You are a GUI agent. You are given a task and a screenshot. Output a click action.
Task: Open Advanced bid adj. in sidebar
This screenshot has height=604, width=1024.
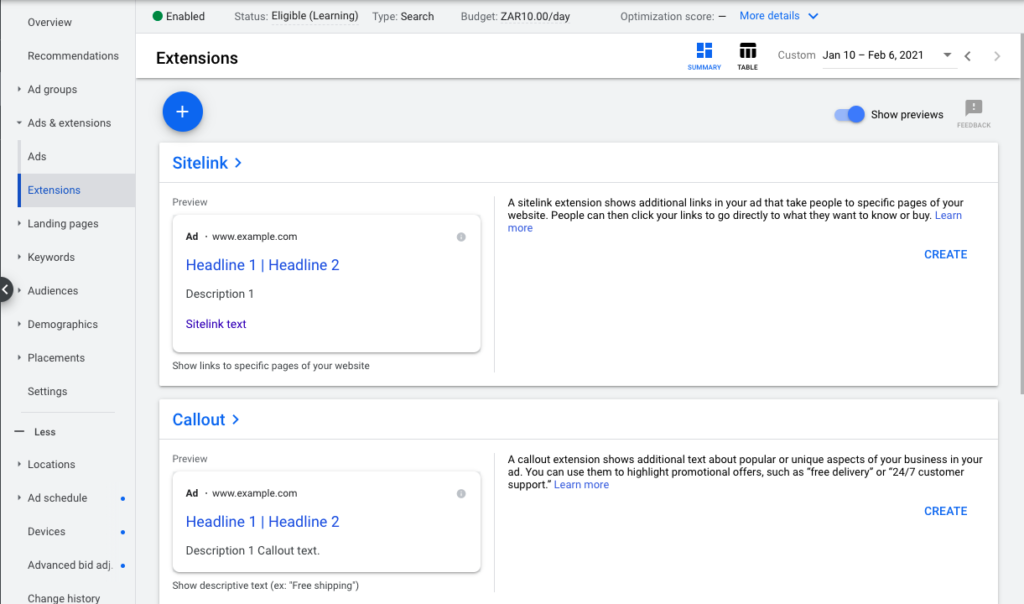pyautogui.click(x=70, y=565)
